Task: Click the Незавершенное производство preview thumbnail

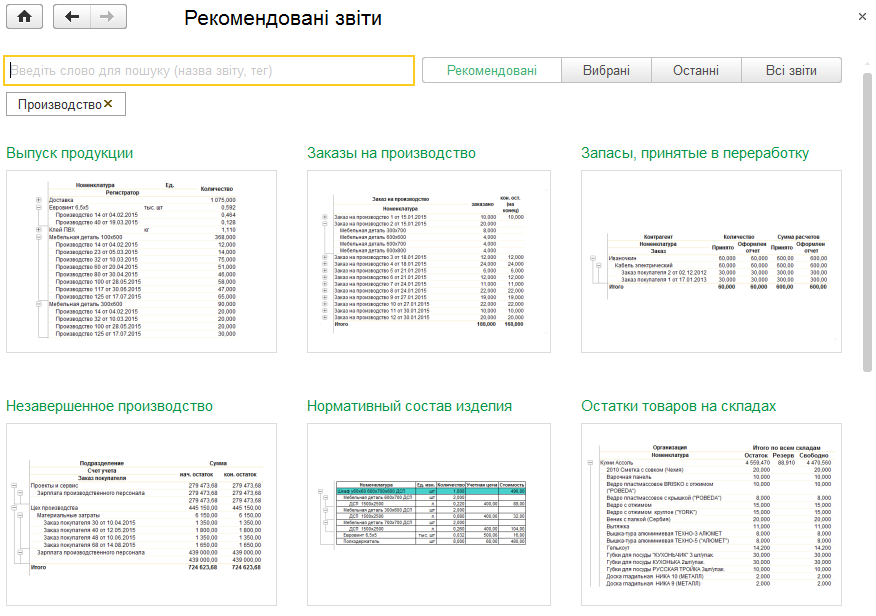Action: (141, 514)
